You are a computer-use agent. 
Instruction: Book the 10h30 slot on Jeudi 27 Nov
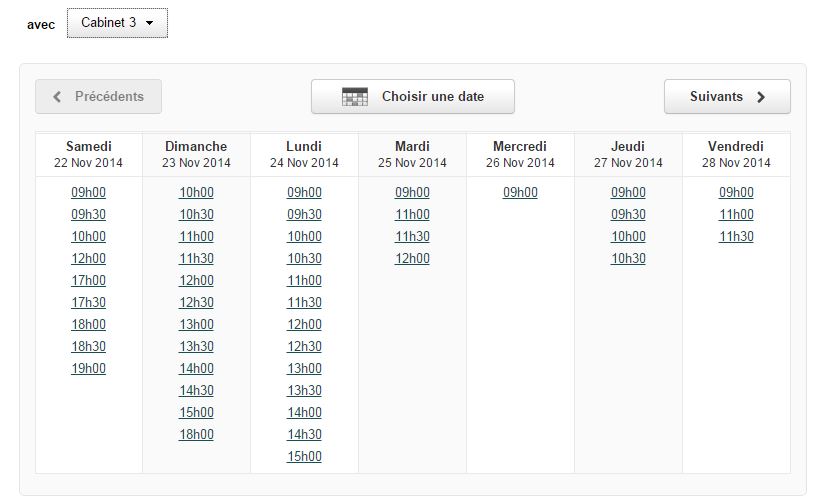(x=629, y=258)
